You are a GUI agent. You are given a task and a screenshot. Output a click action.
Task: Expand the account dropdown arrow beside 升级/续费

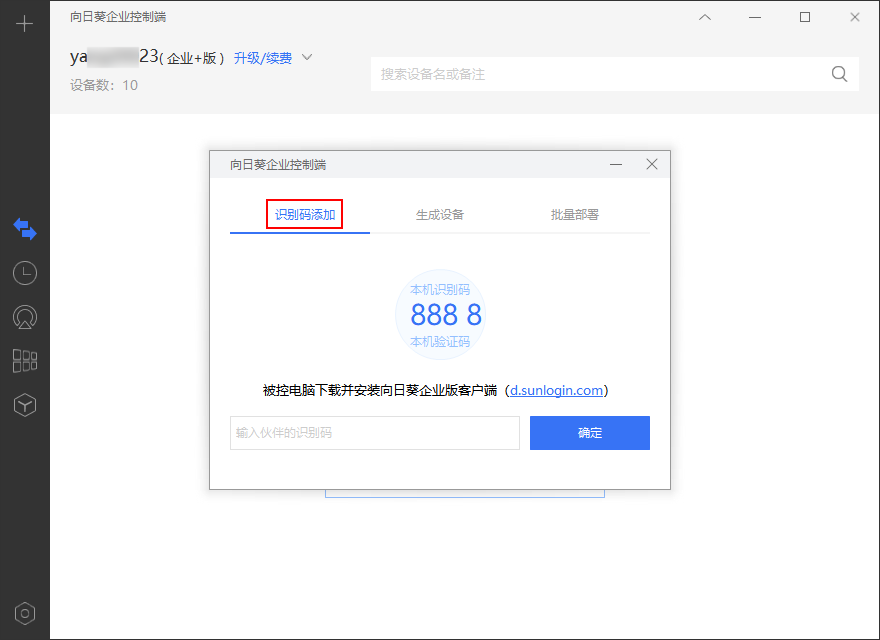pos(307,57)
